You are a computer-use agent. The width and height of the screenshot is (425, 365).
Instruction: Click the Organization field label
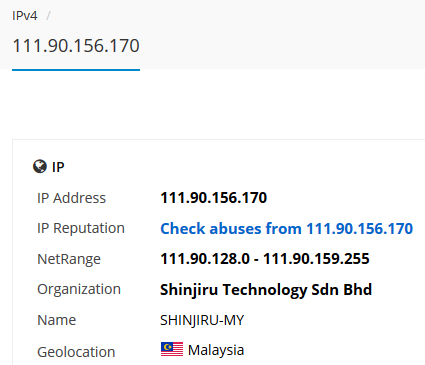coord(79,289)
